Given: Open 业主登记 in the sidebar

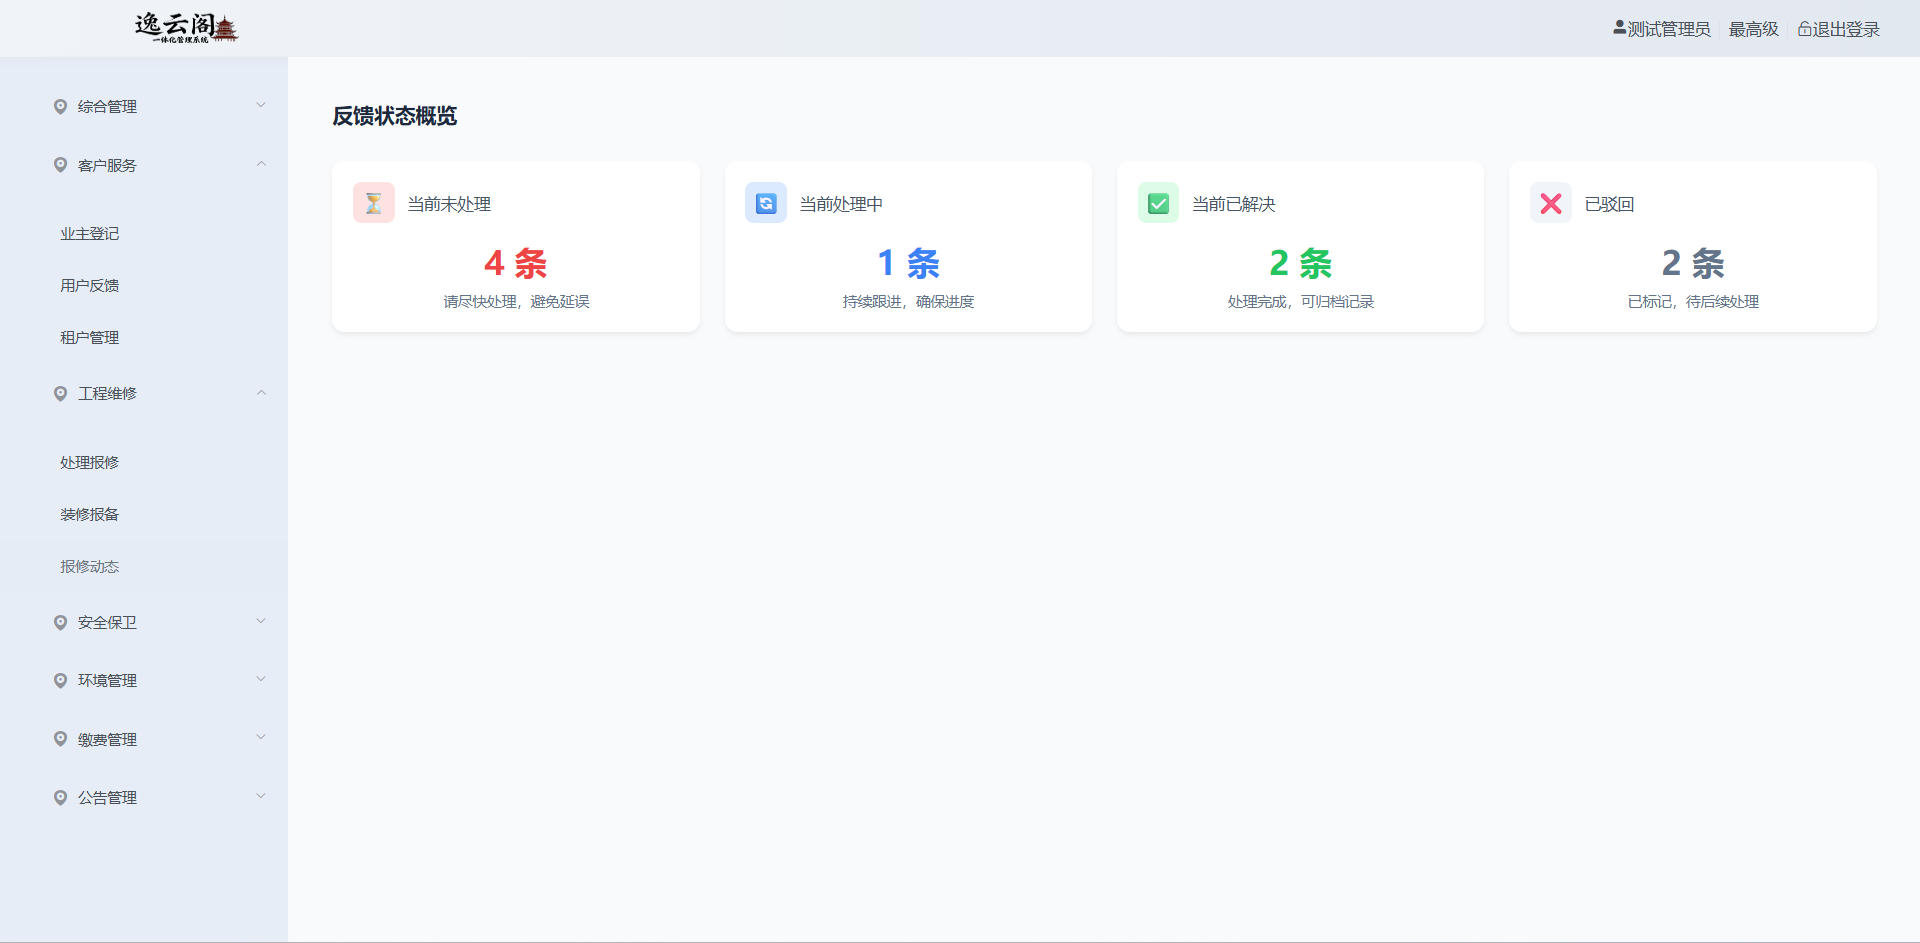Looking at the screenshot, I should tap(90, 234).
